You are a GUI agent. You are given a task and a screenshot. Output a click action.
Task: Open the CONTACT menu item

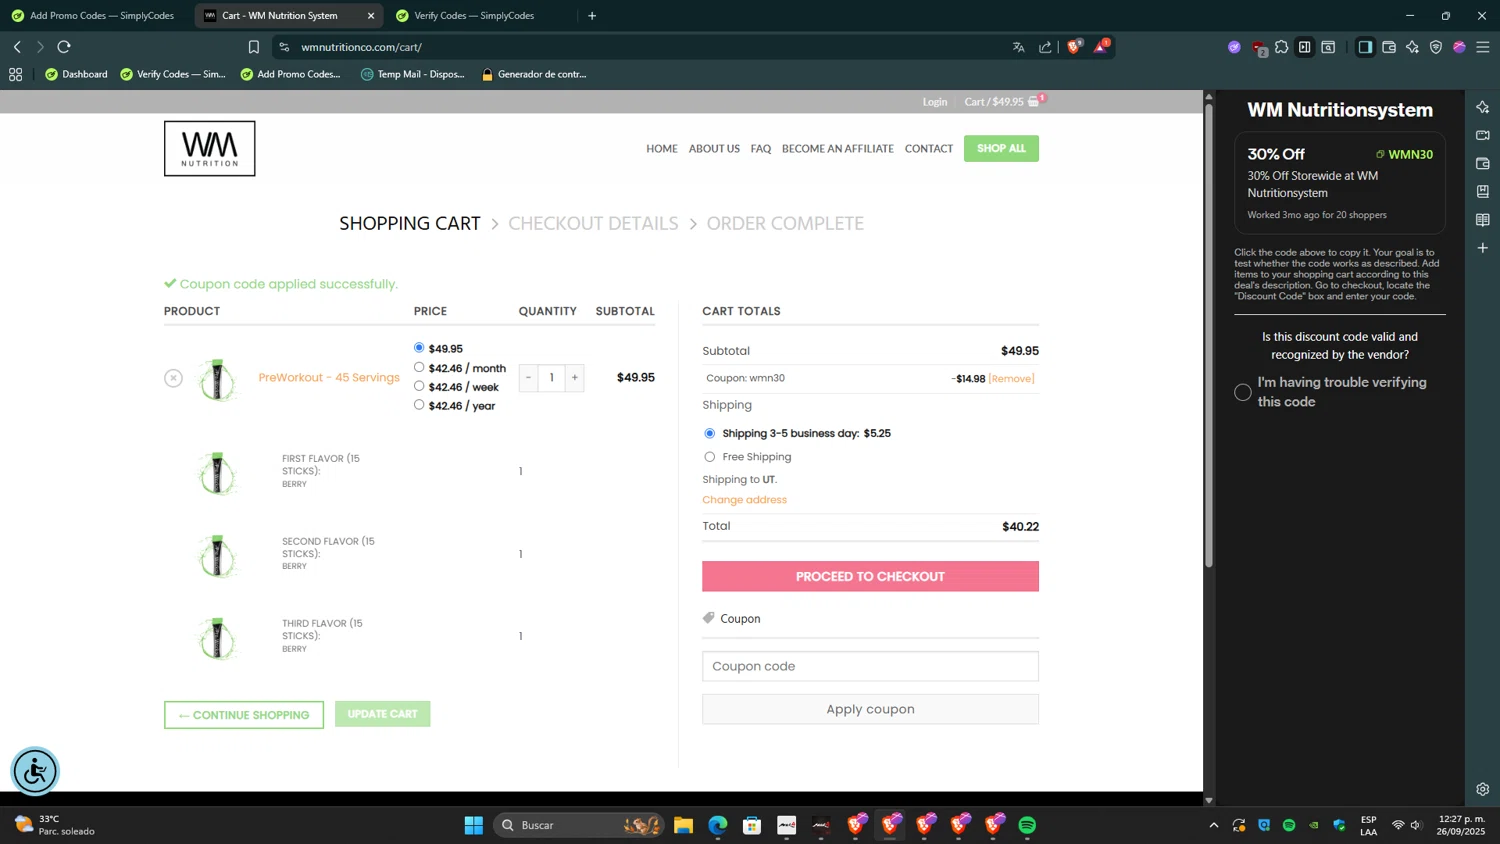point(929,149)
